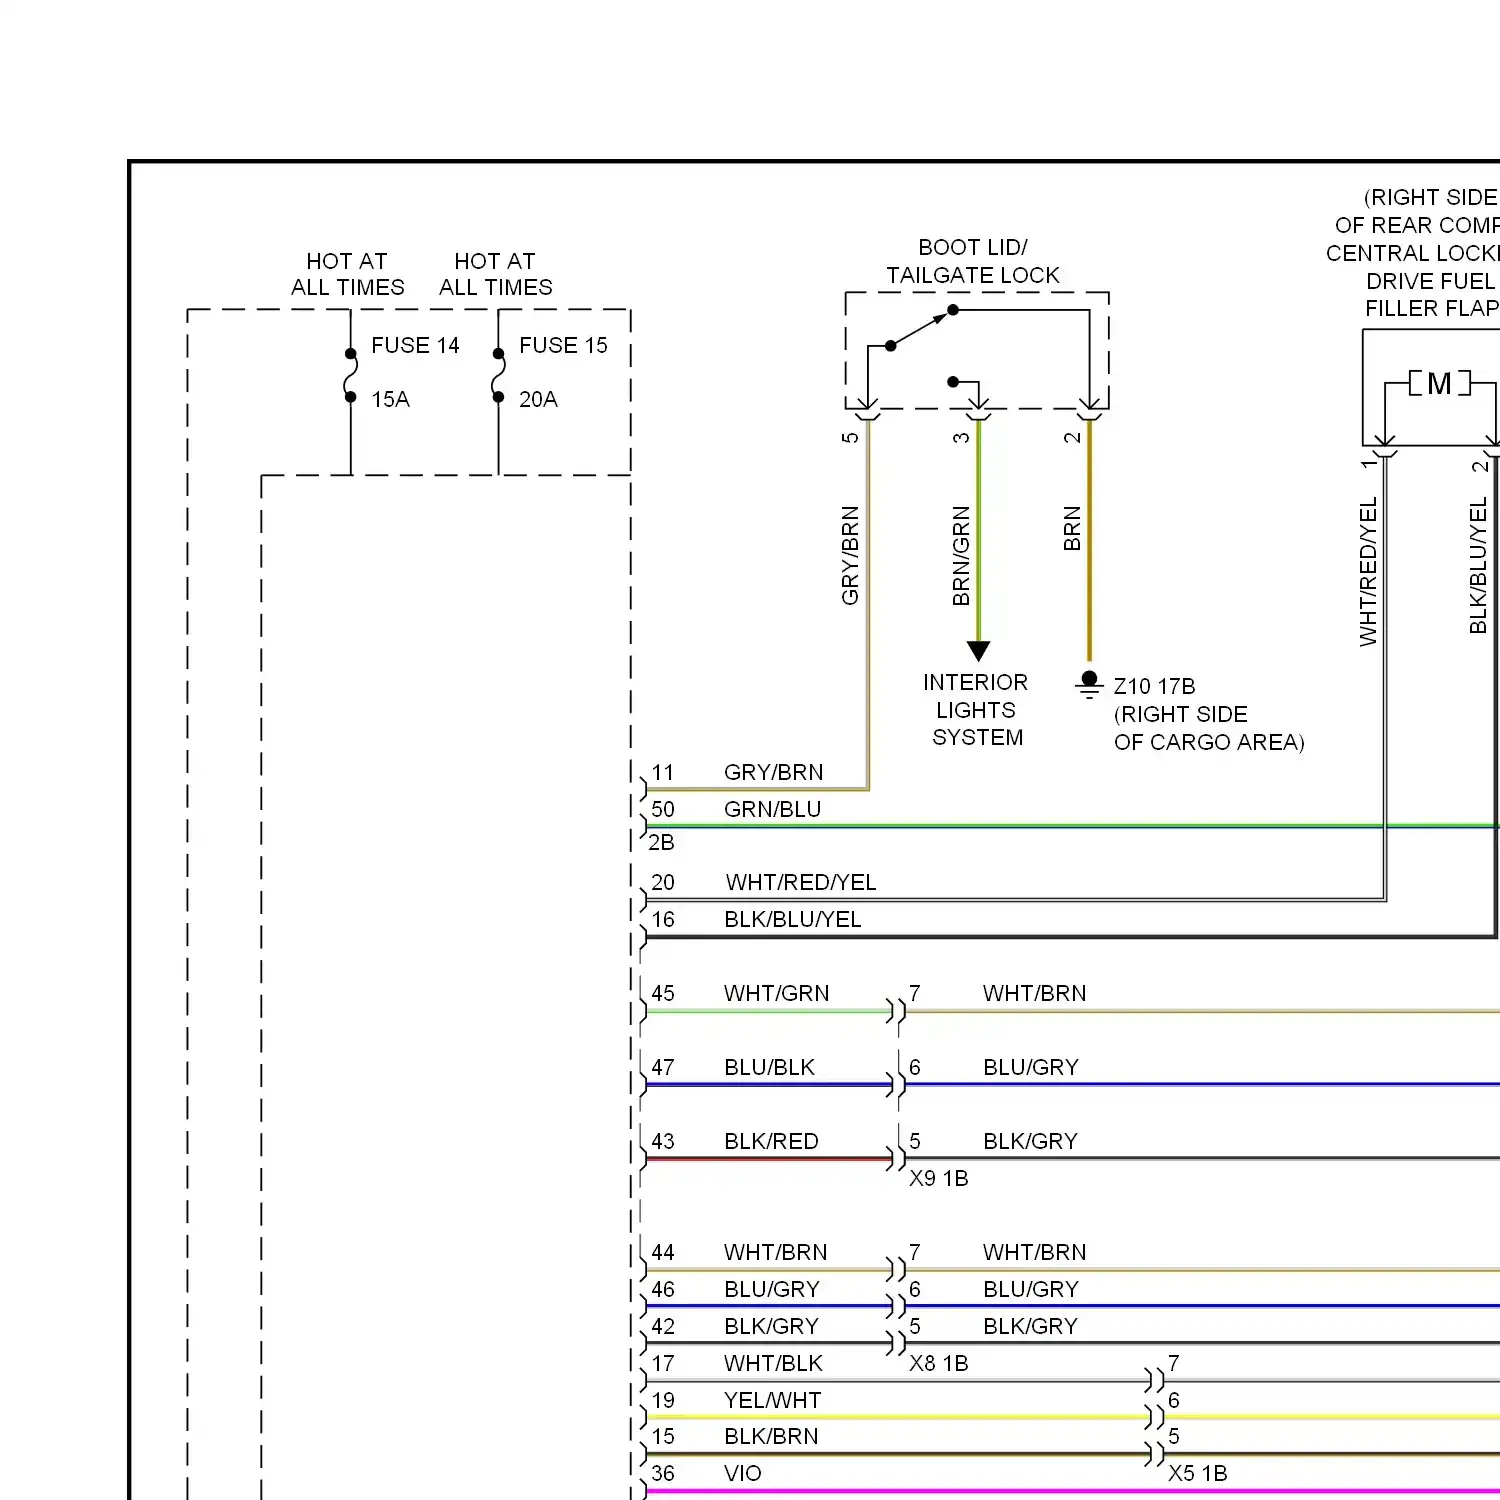This screenshot has width=1500, height=1500.
Task: Click the X8 1B connector label
Action: pos(938,1363)
